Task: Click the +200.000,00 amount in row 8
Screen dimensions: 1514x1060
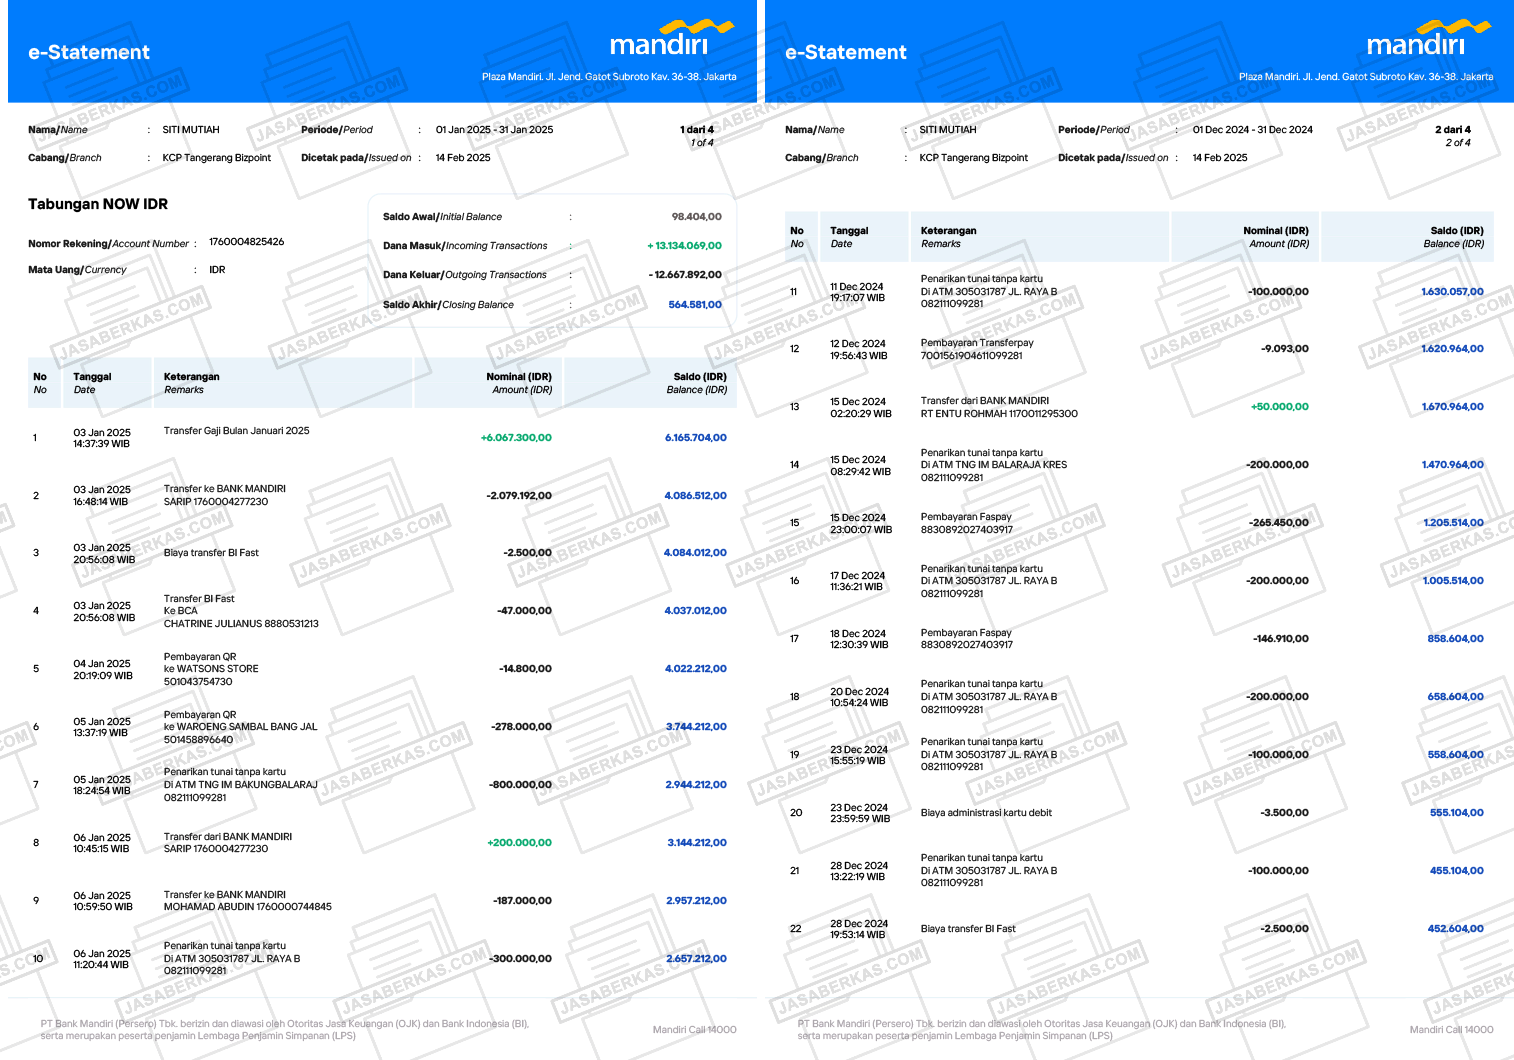Action: [519, 843]
